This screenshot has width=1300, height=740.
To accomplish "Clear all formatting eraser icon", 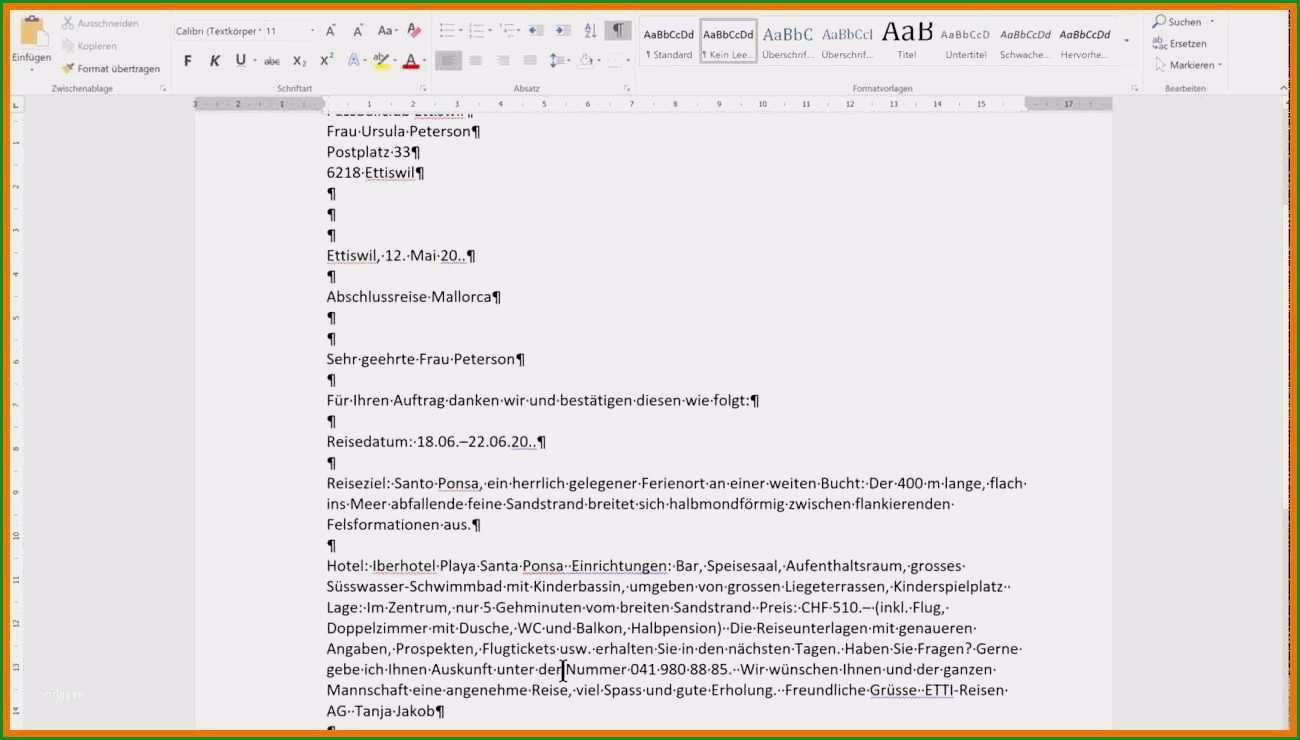I will tap(414, 31).
